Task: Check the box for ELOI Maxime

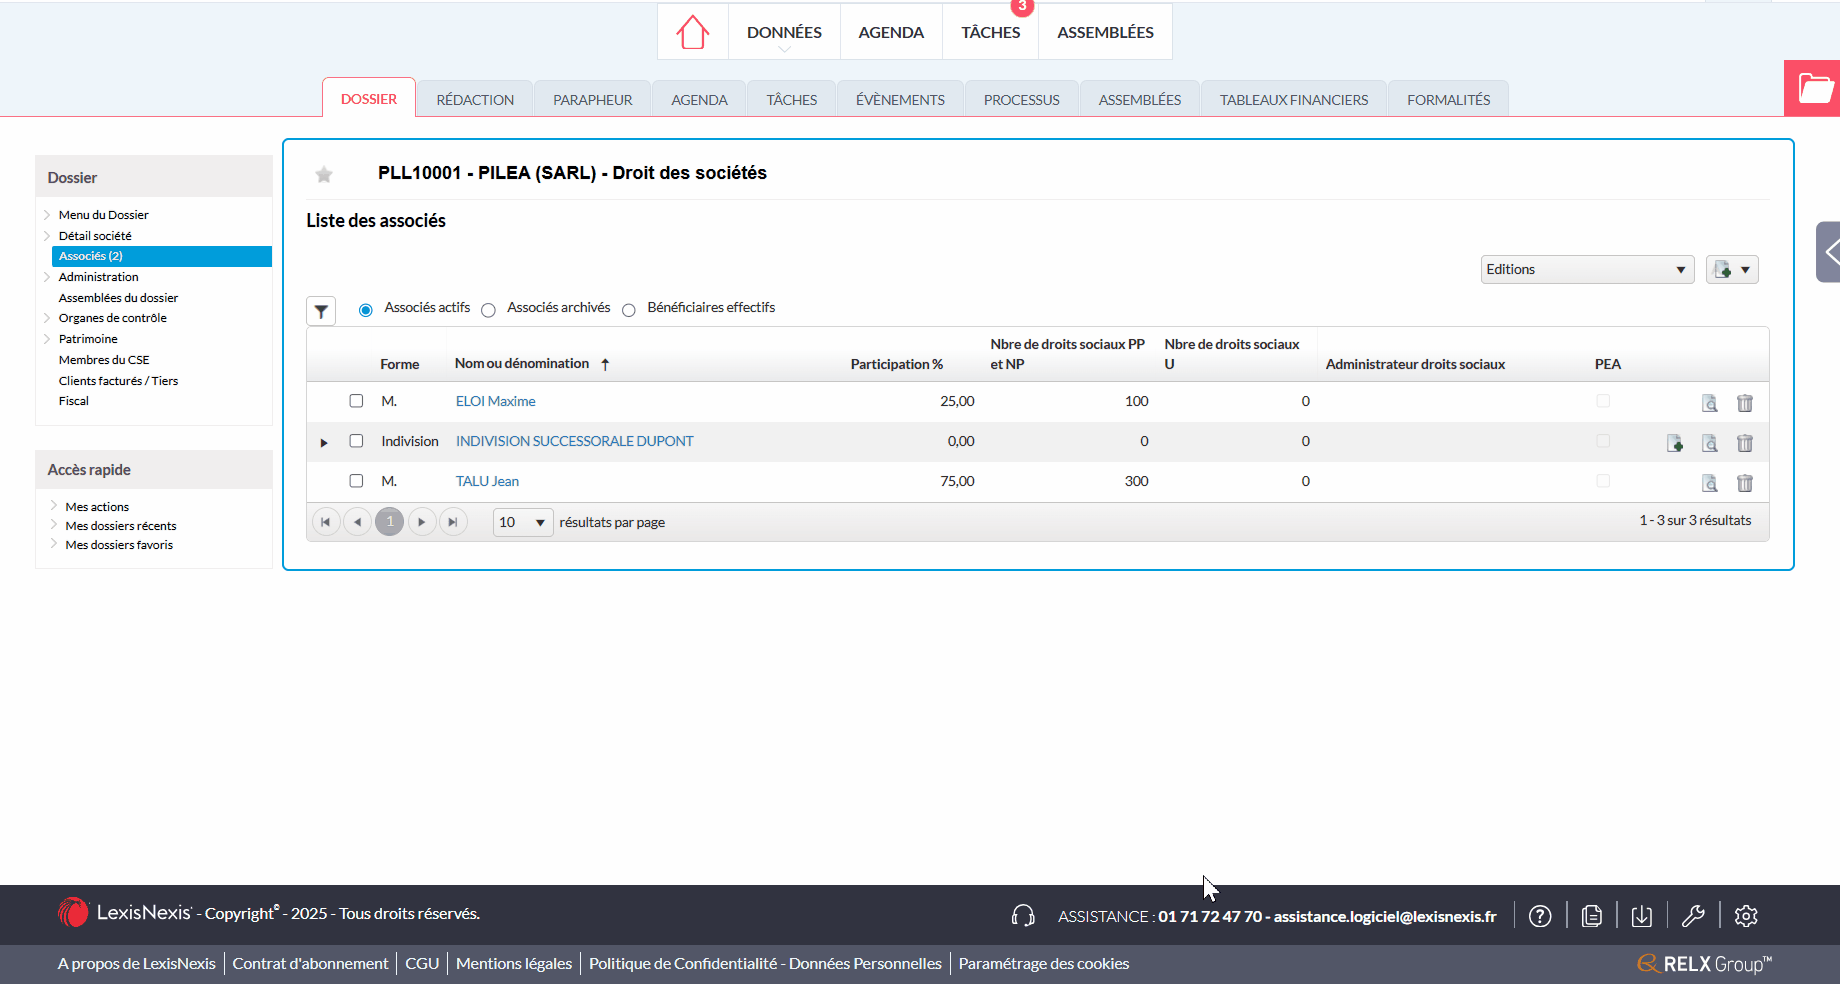Action: click(356, 401)
